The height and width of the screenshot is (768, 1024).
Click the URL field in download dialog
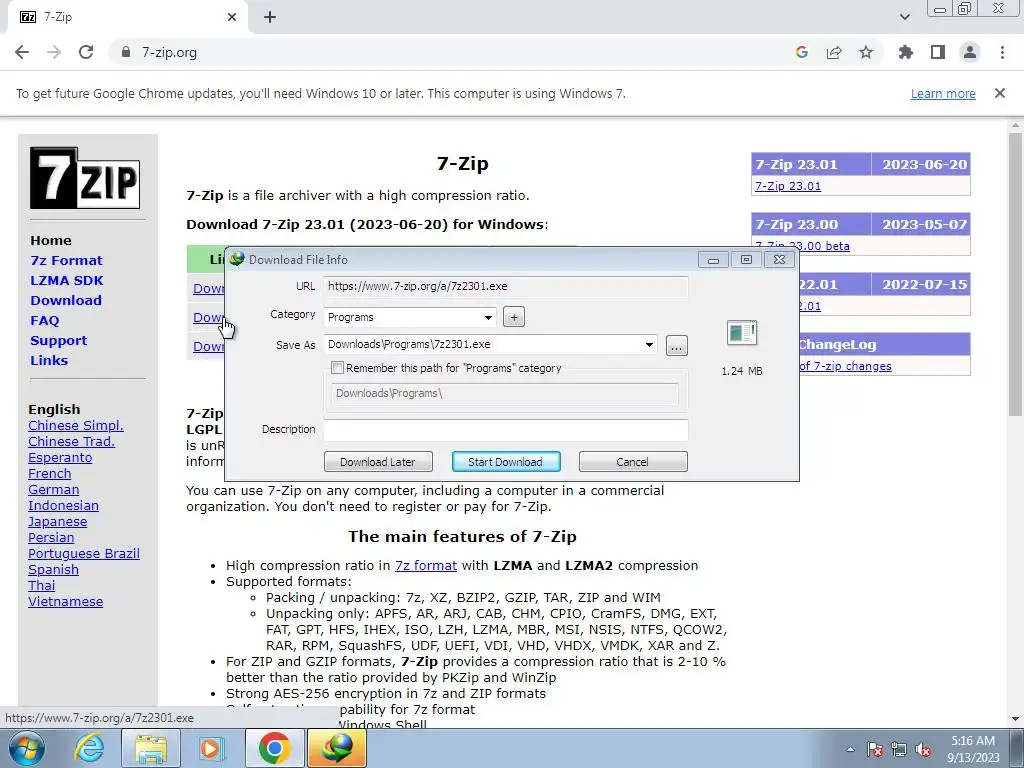click(505, 286)
